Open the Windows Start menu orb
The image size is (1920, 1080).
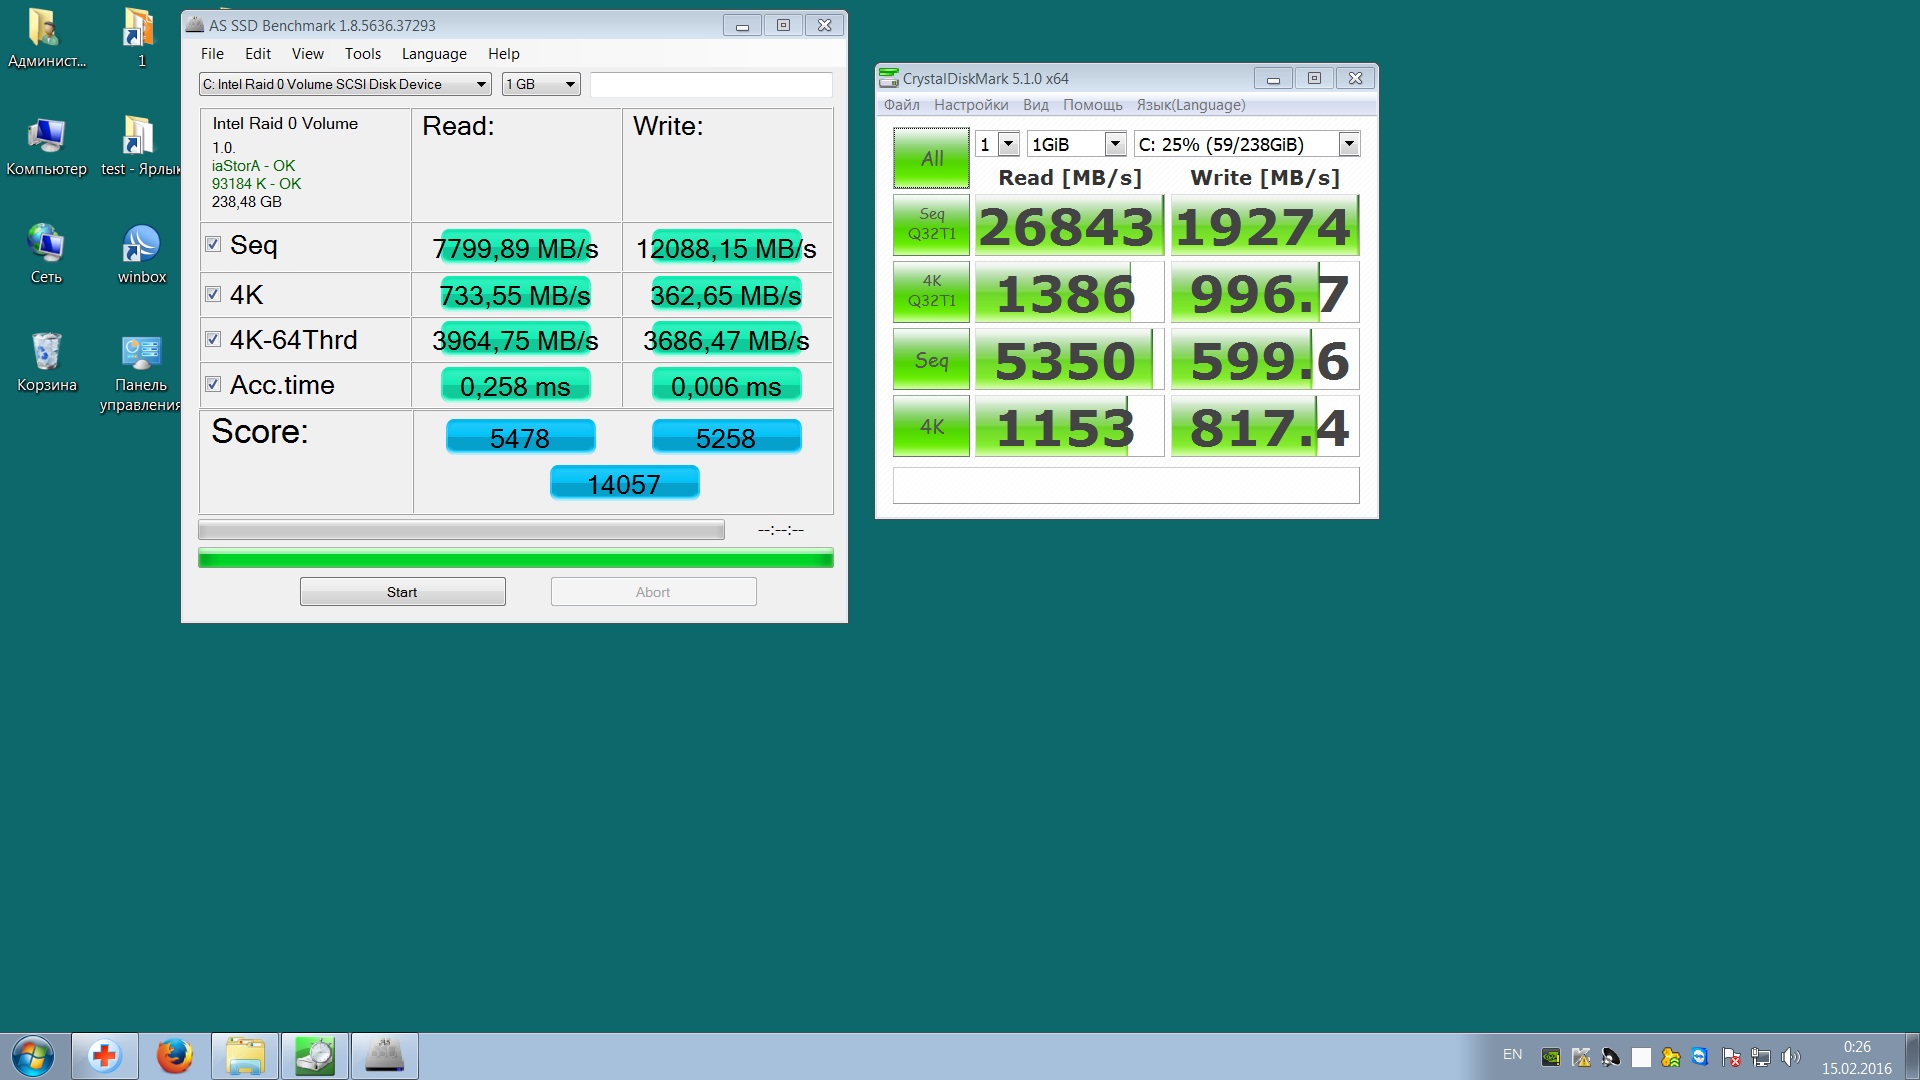tap(32, 1056)
